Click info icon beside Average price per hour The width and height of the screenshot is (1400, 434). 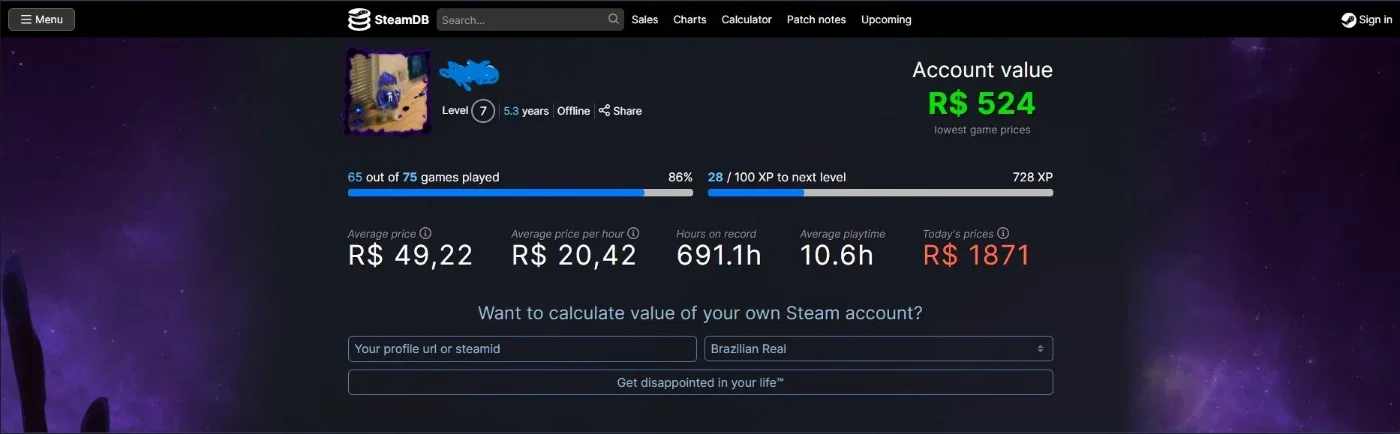(633, 233)
